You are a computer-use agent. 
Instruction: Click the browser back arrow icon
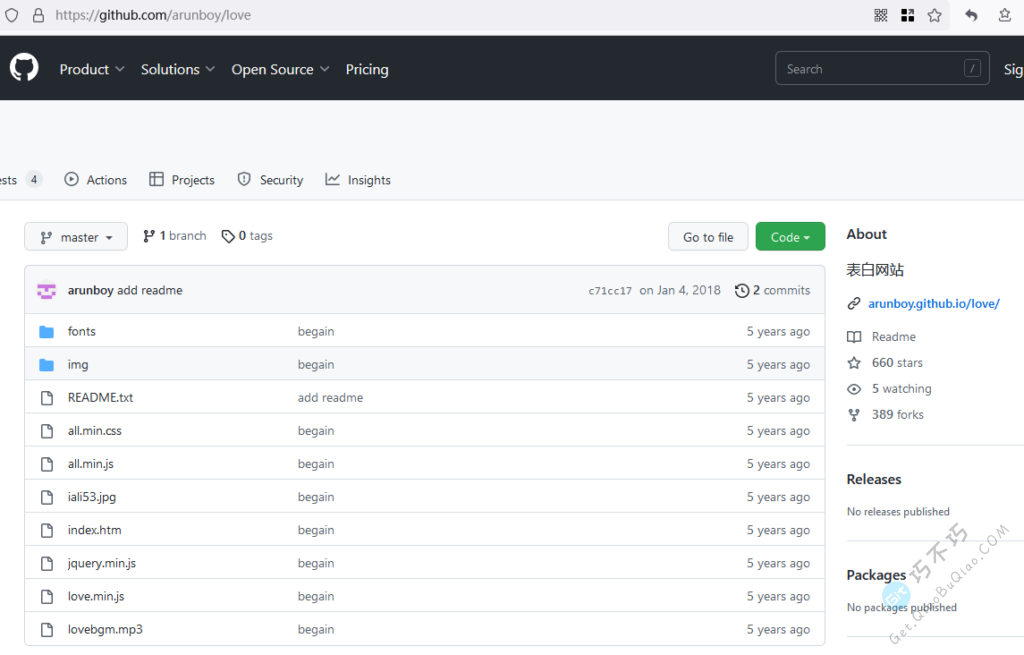coord(971,15)
